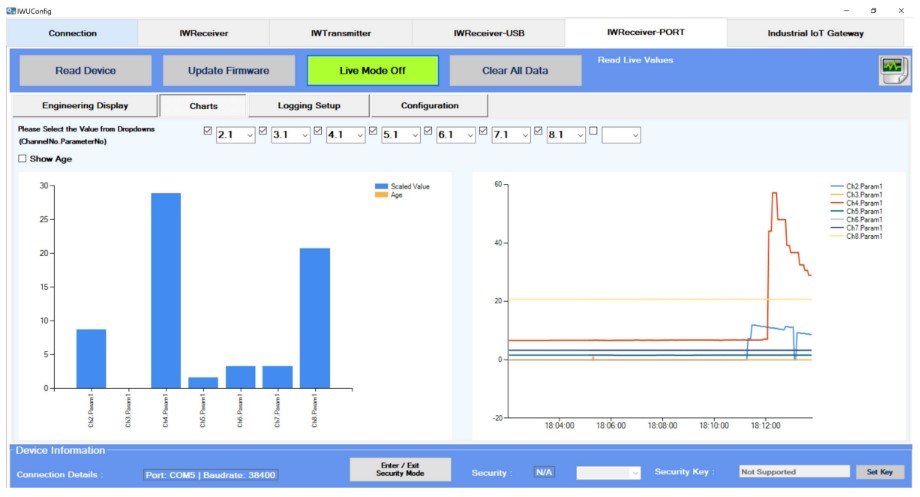Click the IWUConfig app icon in title bar
Screen dimensions: 920x497
[x=10, y=10]
